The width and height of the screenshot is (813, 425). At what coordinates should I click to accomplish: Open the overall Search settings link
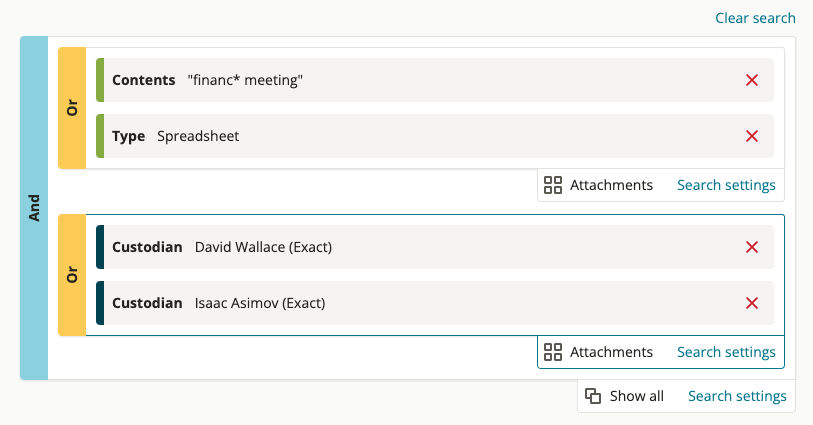737,396
